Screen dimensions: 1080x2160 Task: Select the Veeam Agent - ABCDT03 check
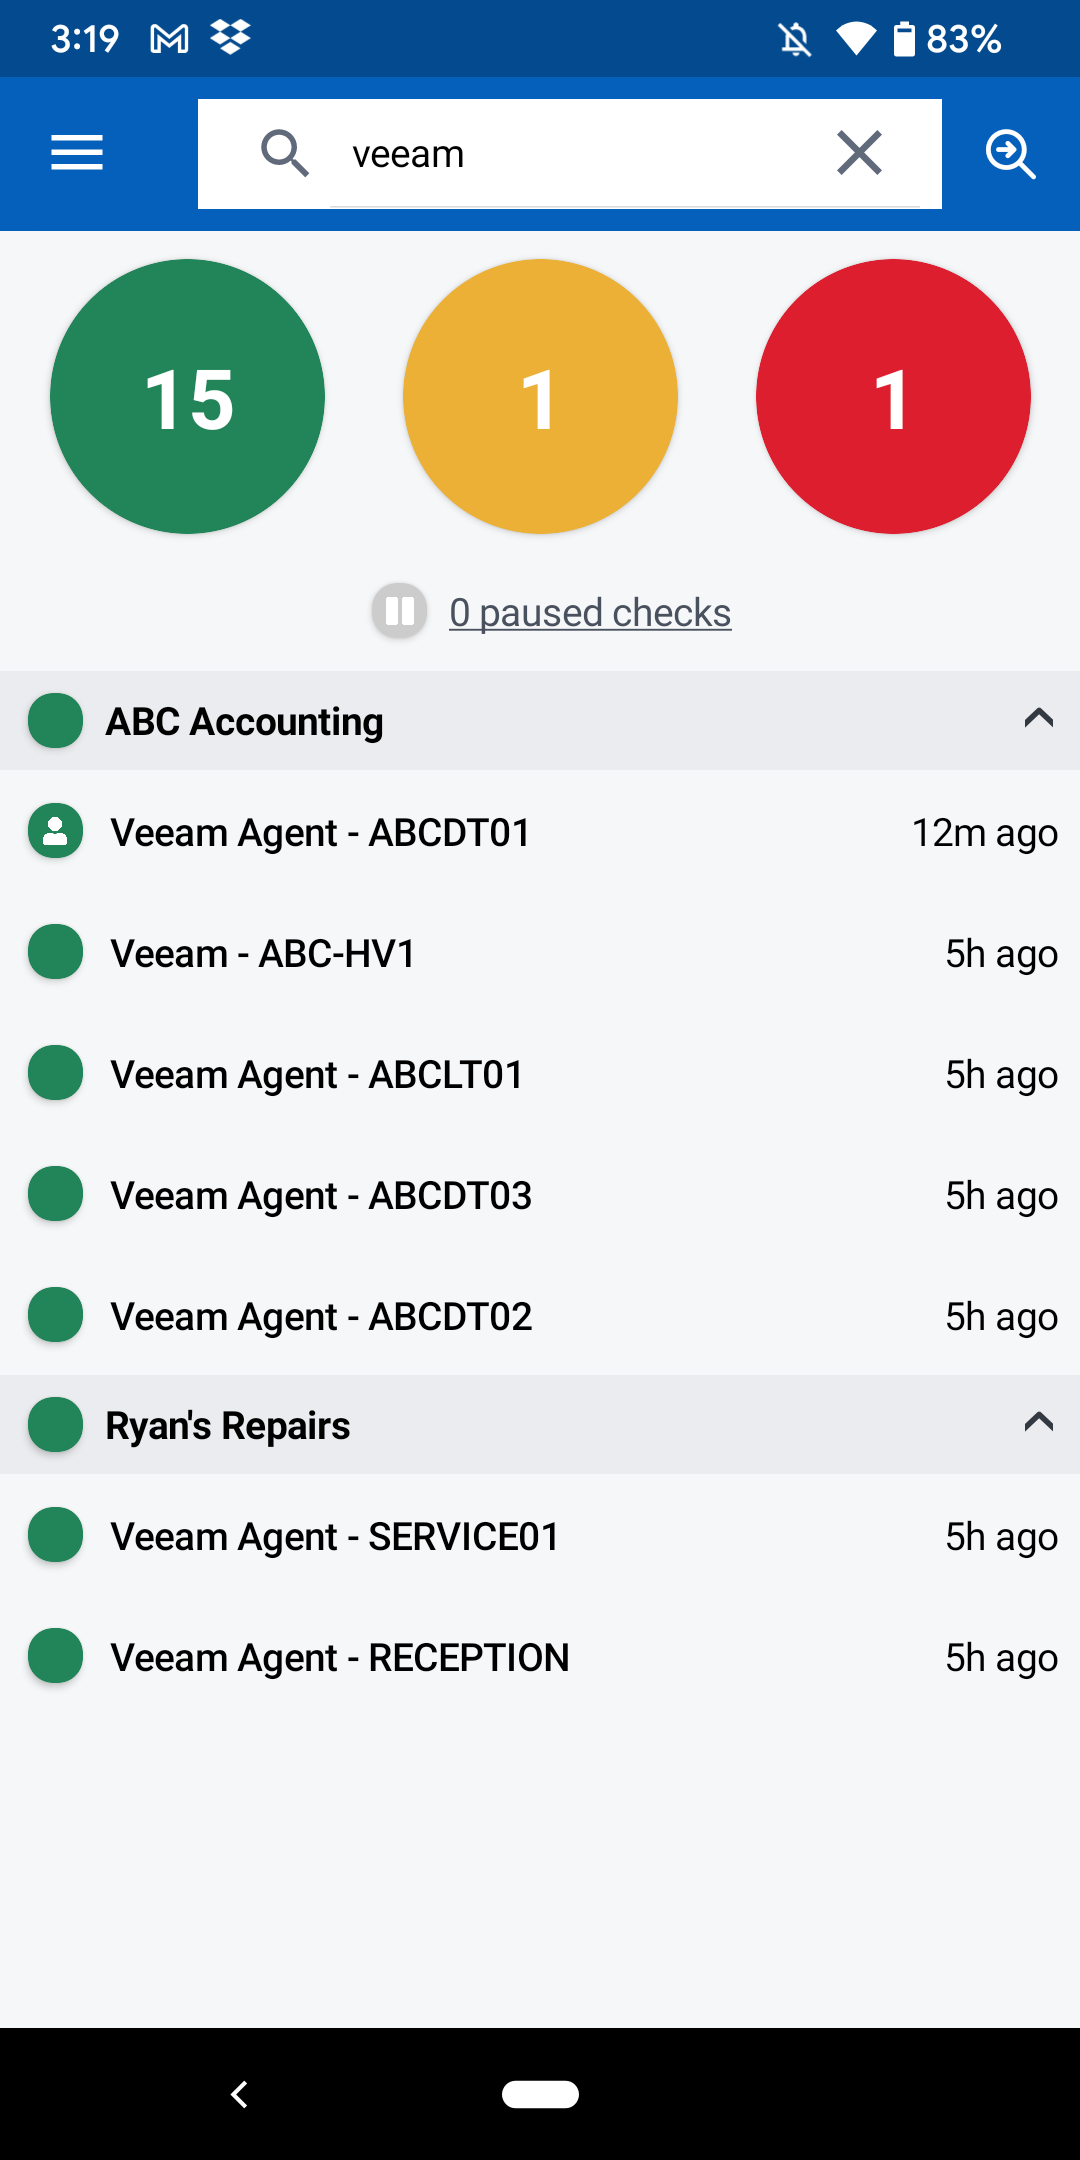tap(321, 1195)
